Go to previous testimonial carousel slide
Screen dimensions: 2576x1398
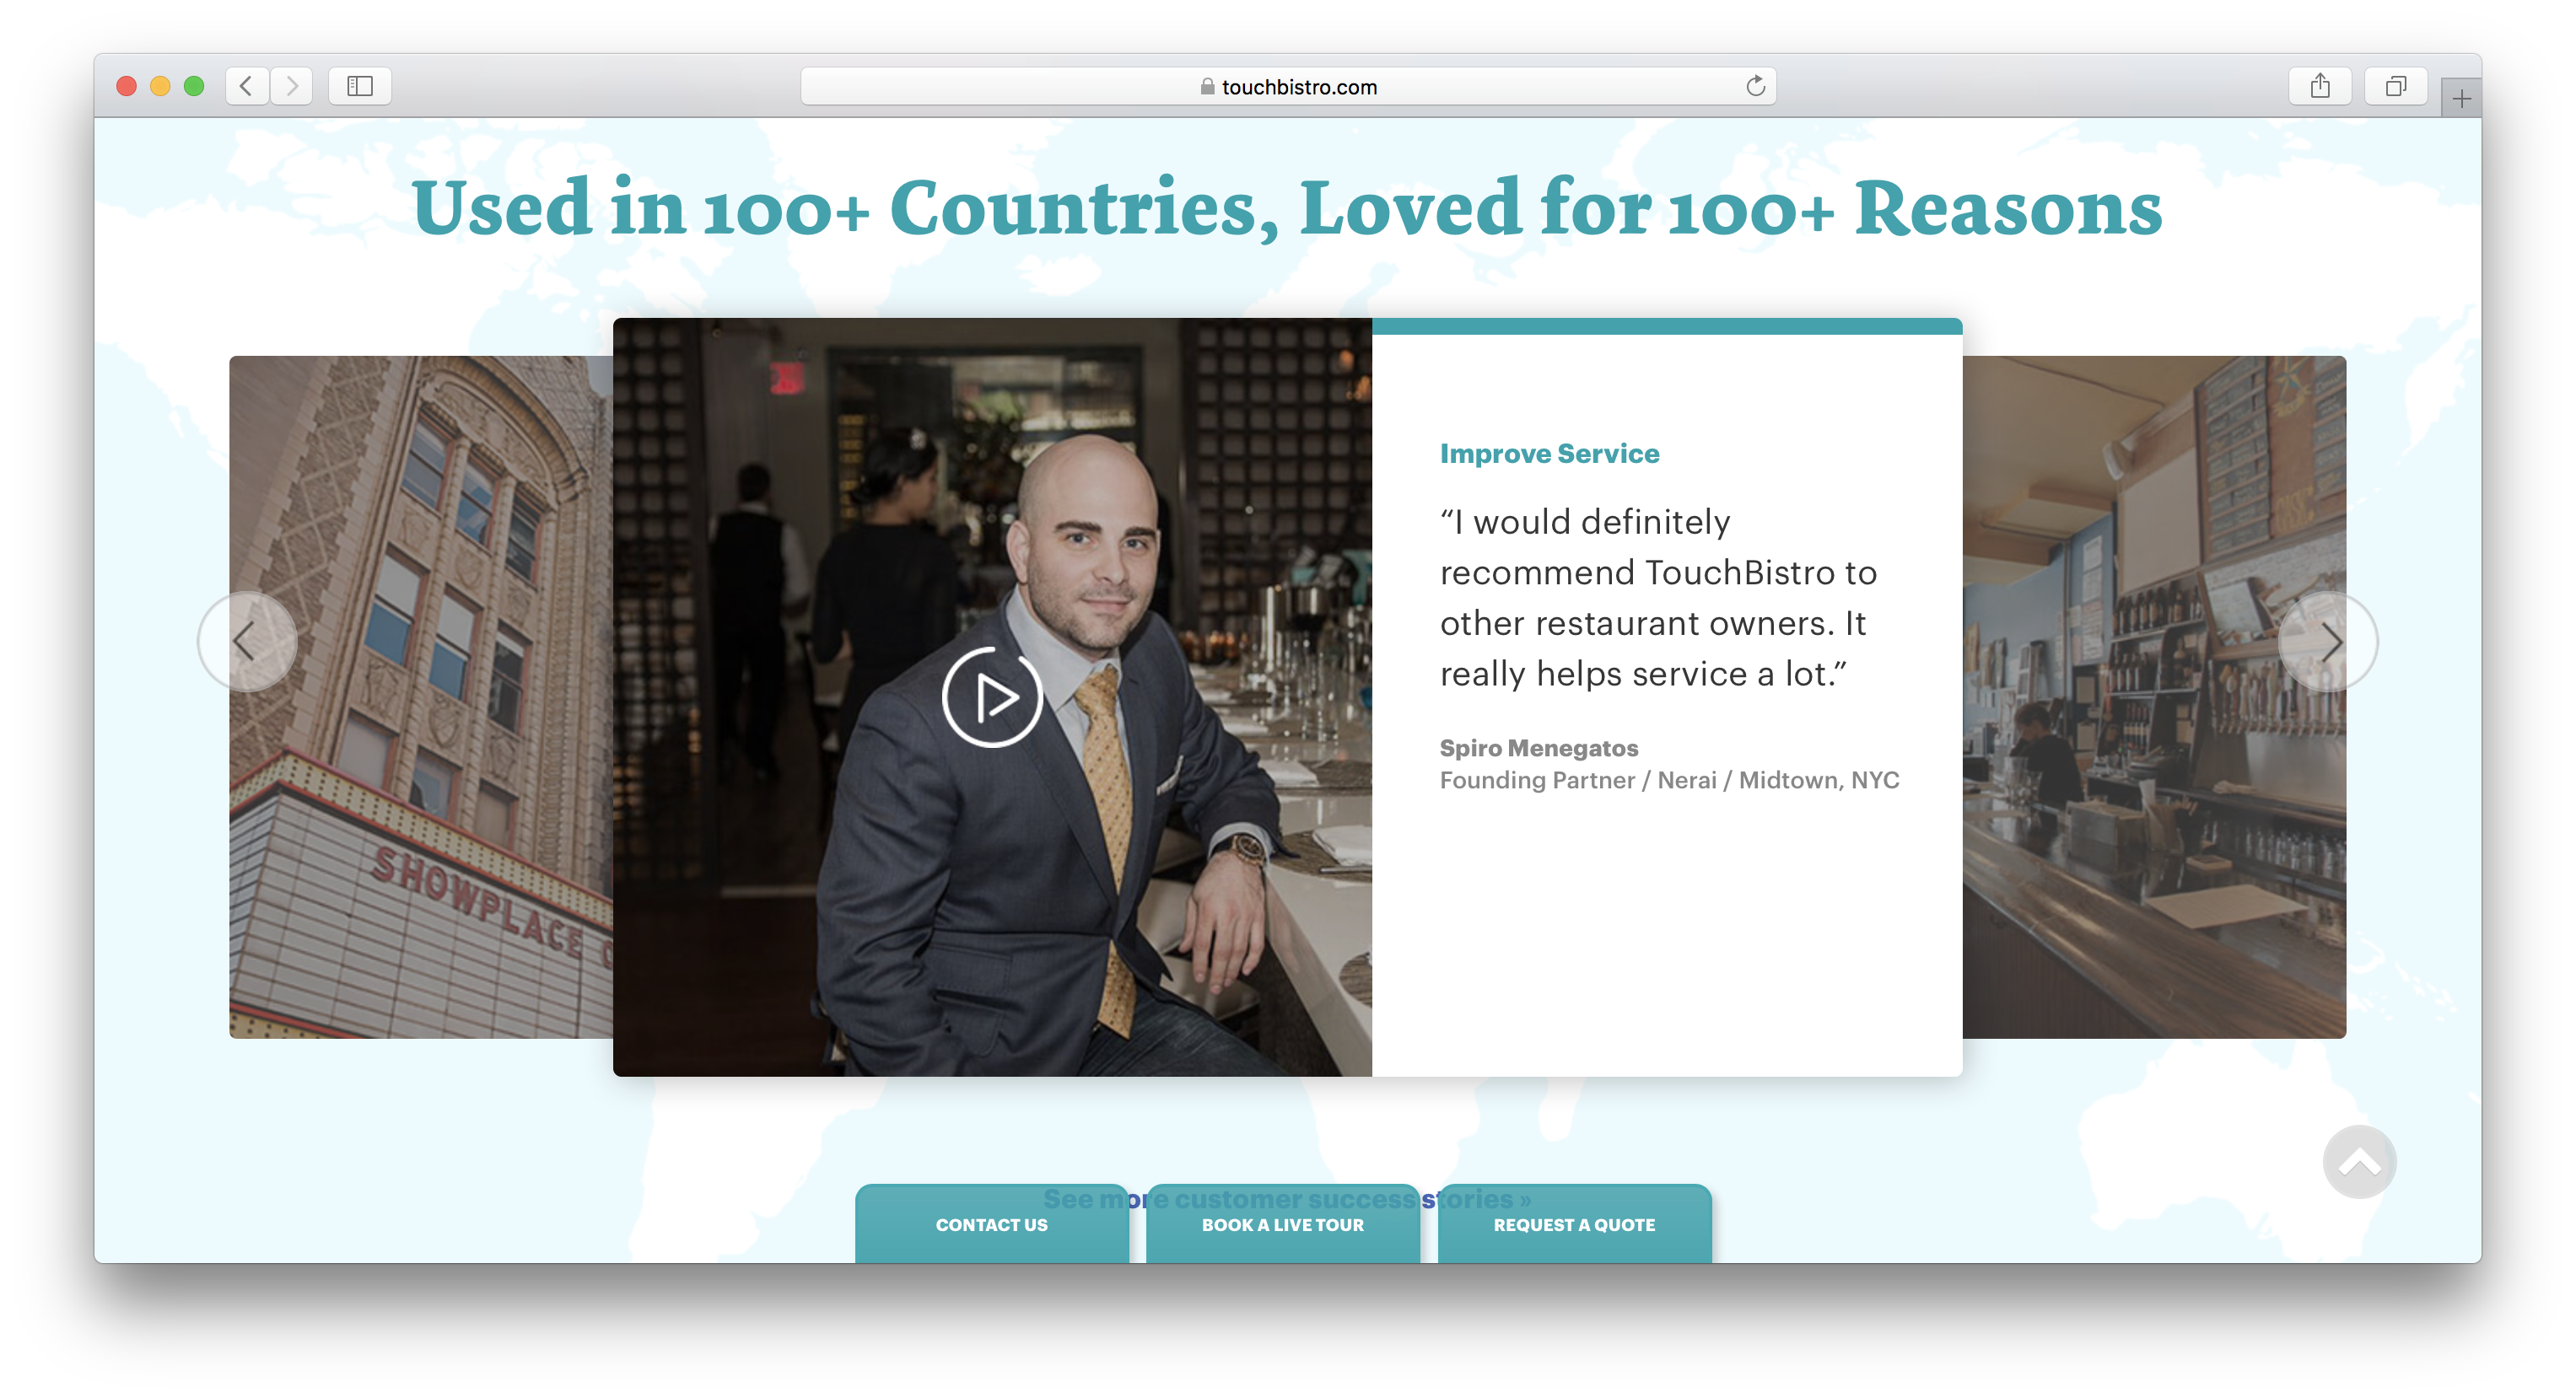[246, 641]
